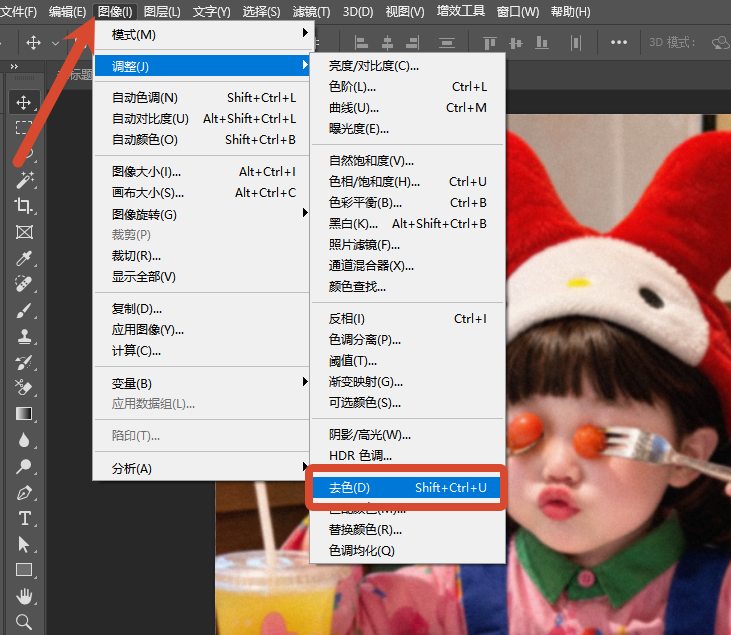Expand the 变量(B) submenu
Image resolution: width=731 pixels, height=635 pixels.
tap(201, 383)
